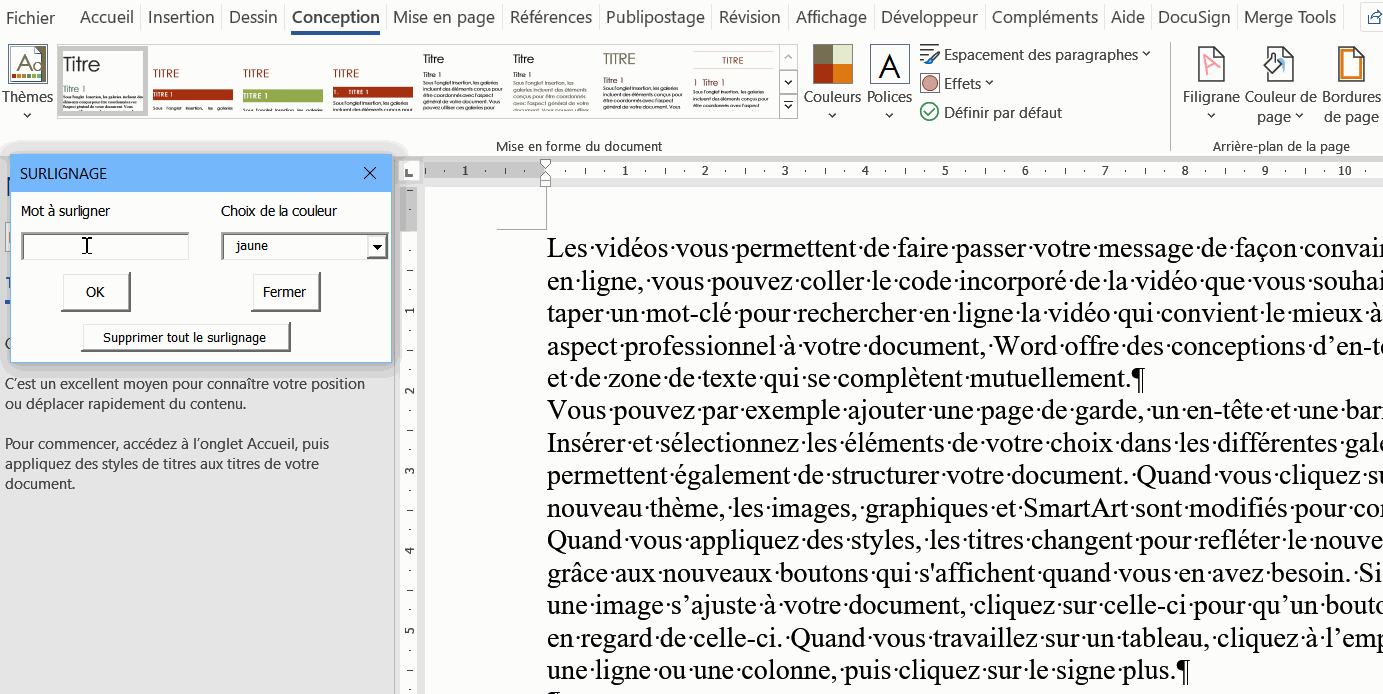Open Couleur de page icon
The height and width of the screenshot is (694, 1383).
[x=1279, y=65]
